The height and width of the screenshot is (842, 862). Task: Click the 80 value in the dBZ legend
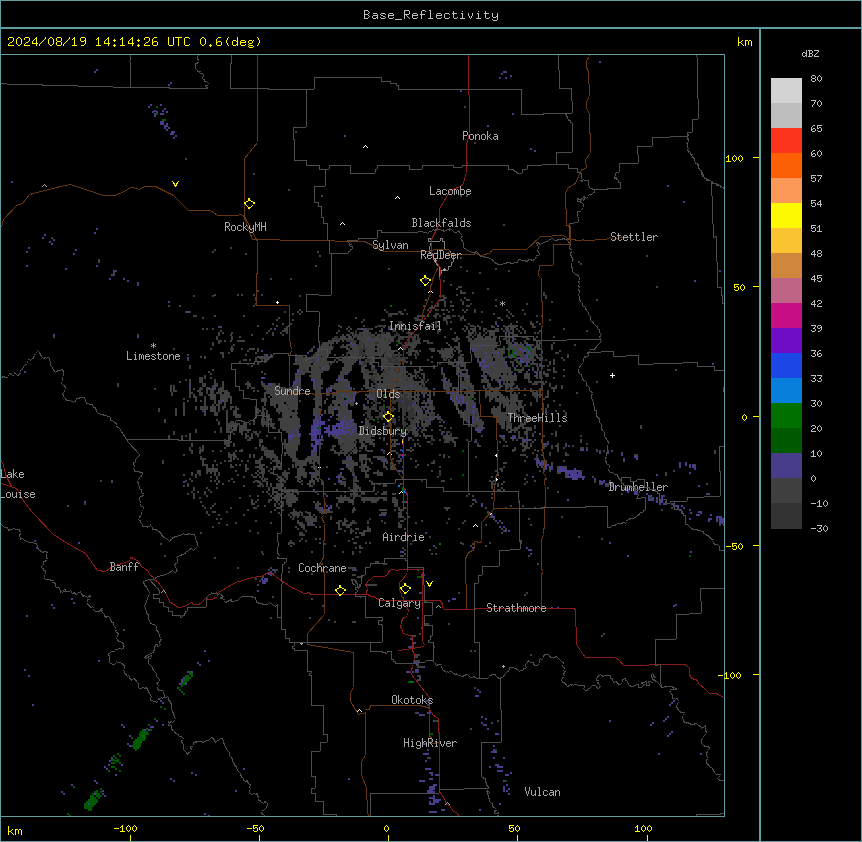point(816,79)
